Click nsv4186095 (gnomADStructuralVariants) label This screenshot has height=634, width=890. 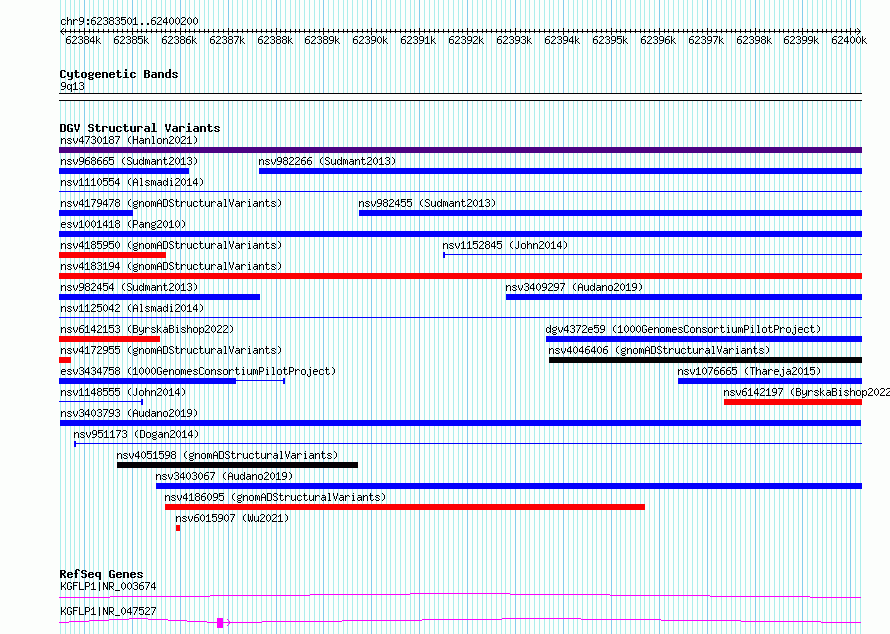pos(275,497)
